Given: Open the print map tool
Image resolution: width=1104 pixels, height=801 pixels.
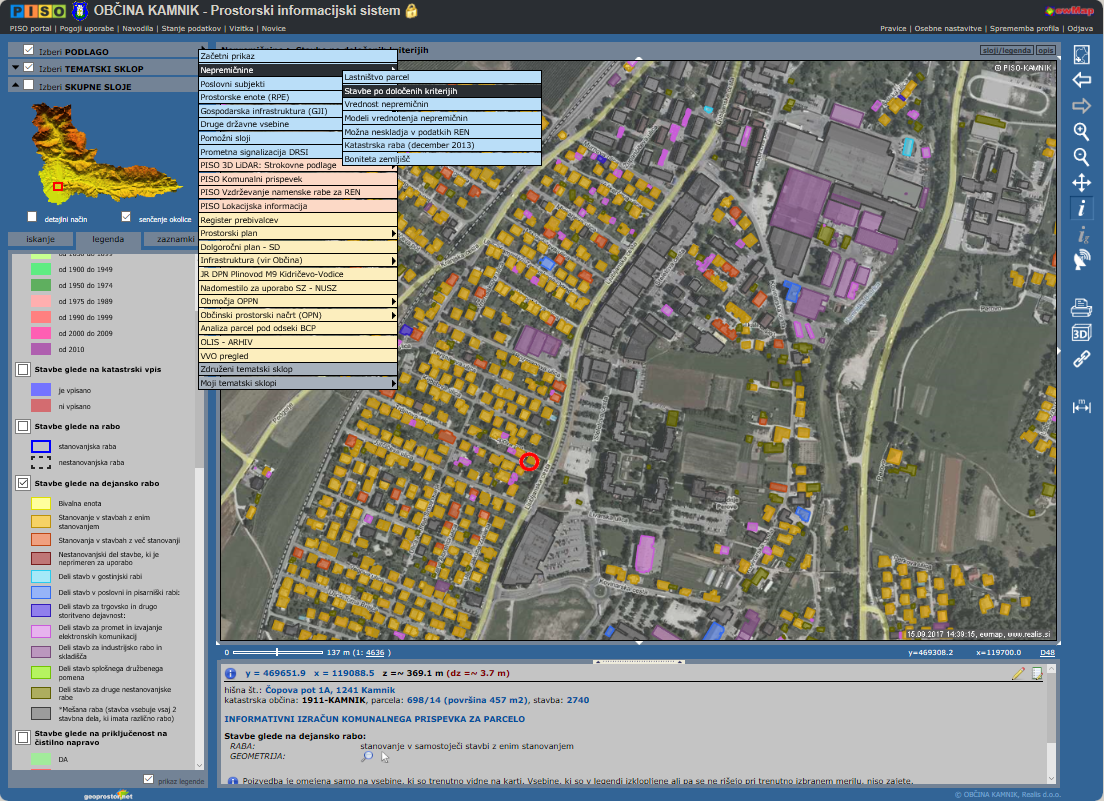Looking at the screenshot, I should [x=1081, y=307].
